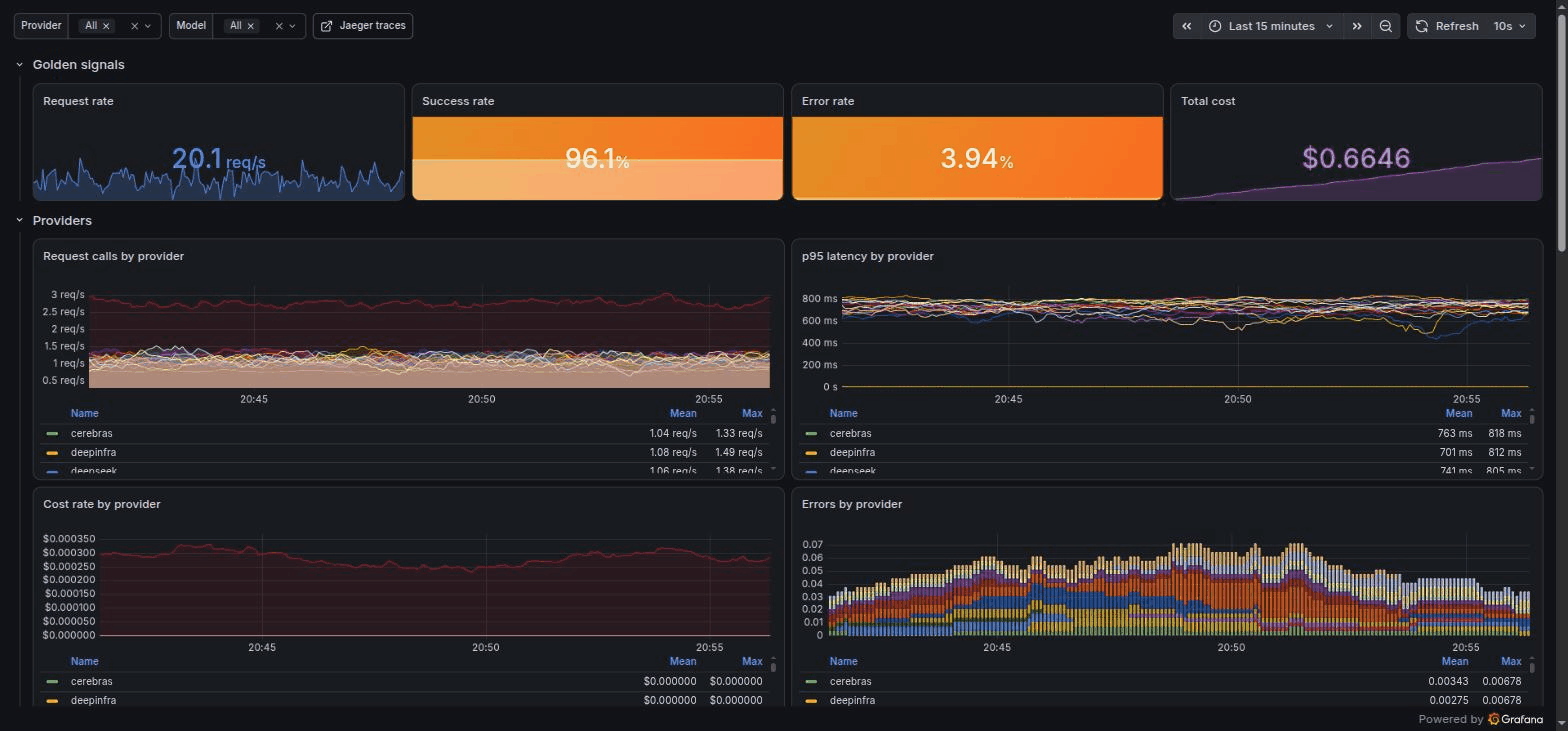Remove the All chip from Model filter
Image resolution: width=1568 pixels, height=731 pixels.
pos(251,26)
